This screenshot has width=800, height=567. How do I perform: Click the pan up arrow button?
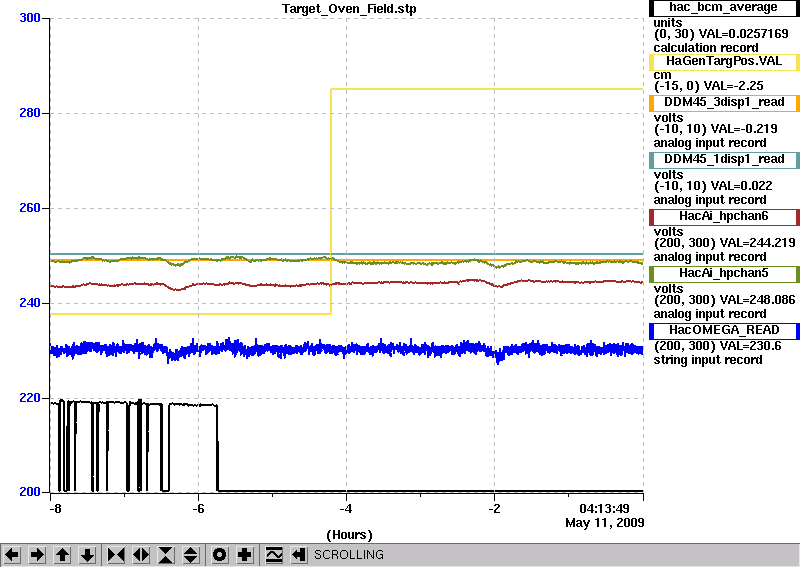[x=62, y=555]
